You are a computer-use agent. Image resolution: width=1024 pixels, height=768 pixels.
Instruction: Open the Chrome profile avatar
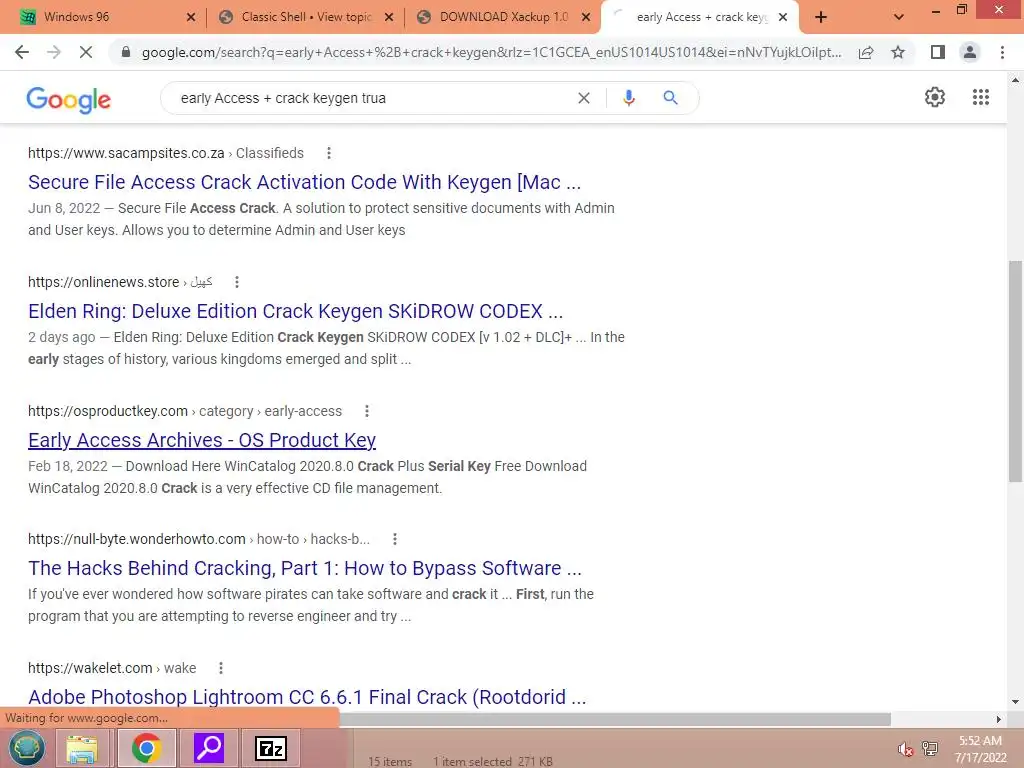pos(970,52)
